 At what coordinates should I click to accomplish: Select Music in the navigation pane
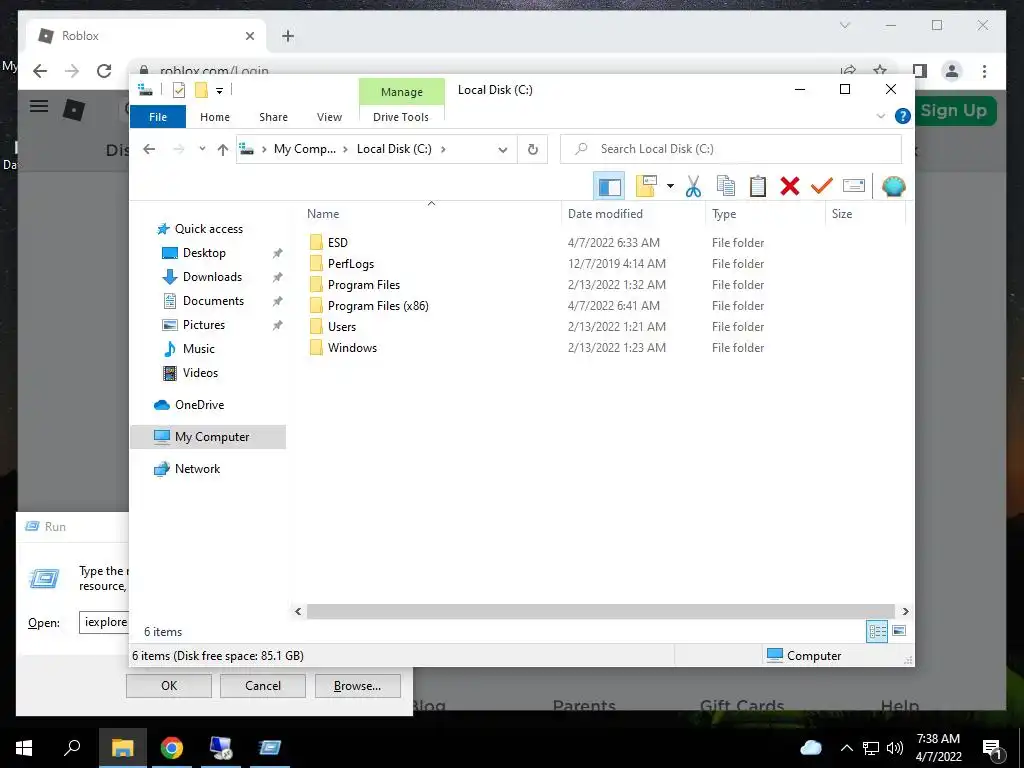click(x=199, y=349)
